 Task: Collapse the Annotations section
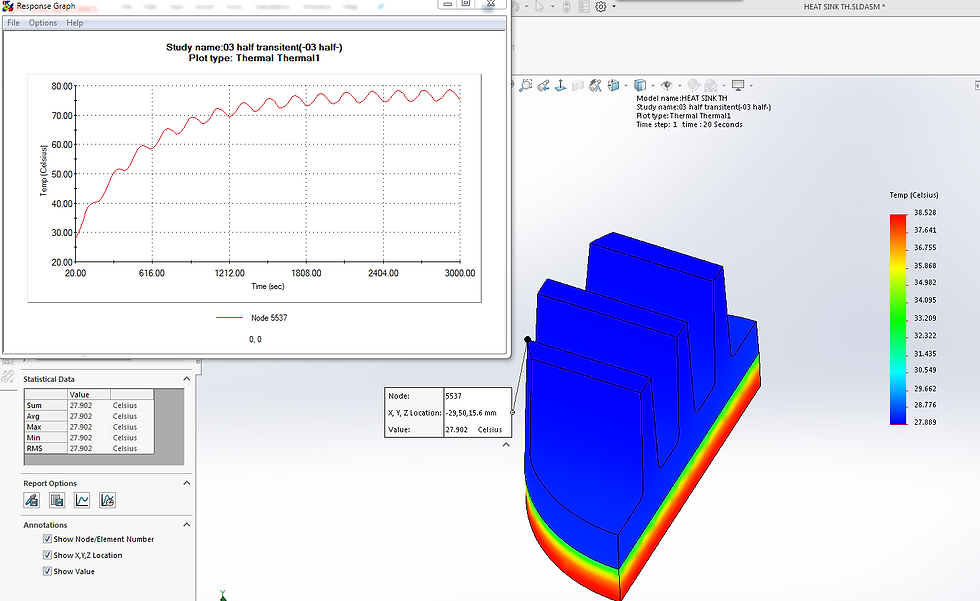point(186,524)
